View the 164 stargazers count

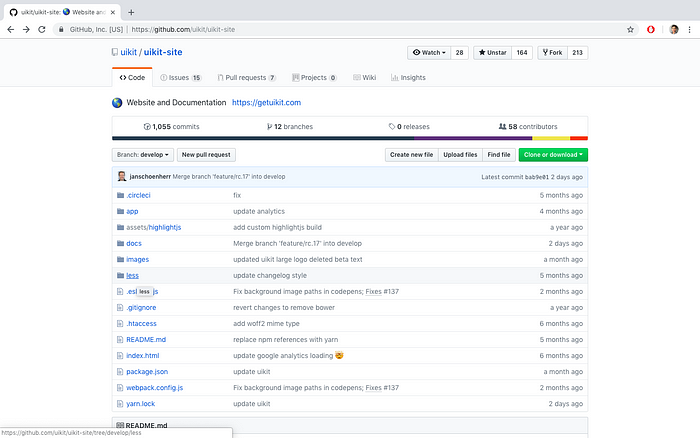(x=522, y=52)
